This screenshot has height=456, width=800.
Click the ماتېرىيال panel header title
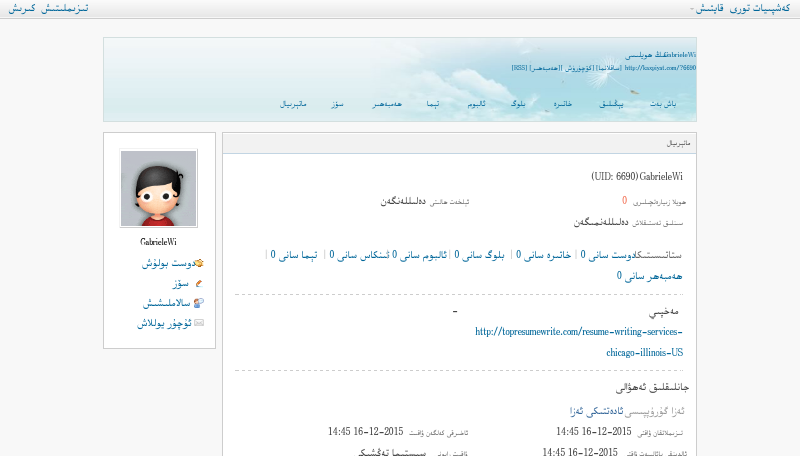point(679,143)
